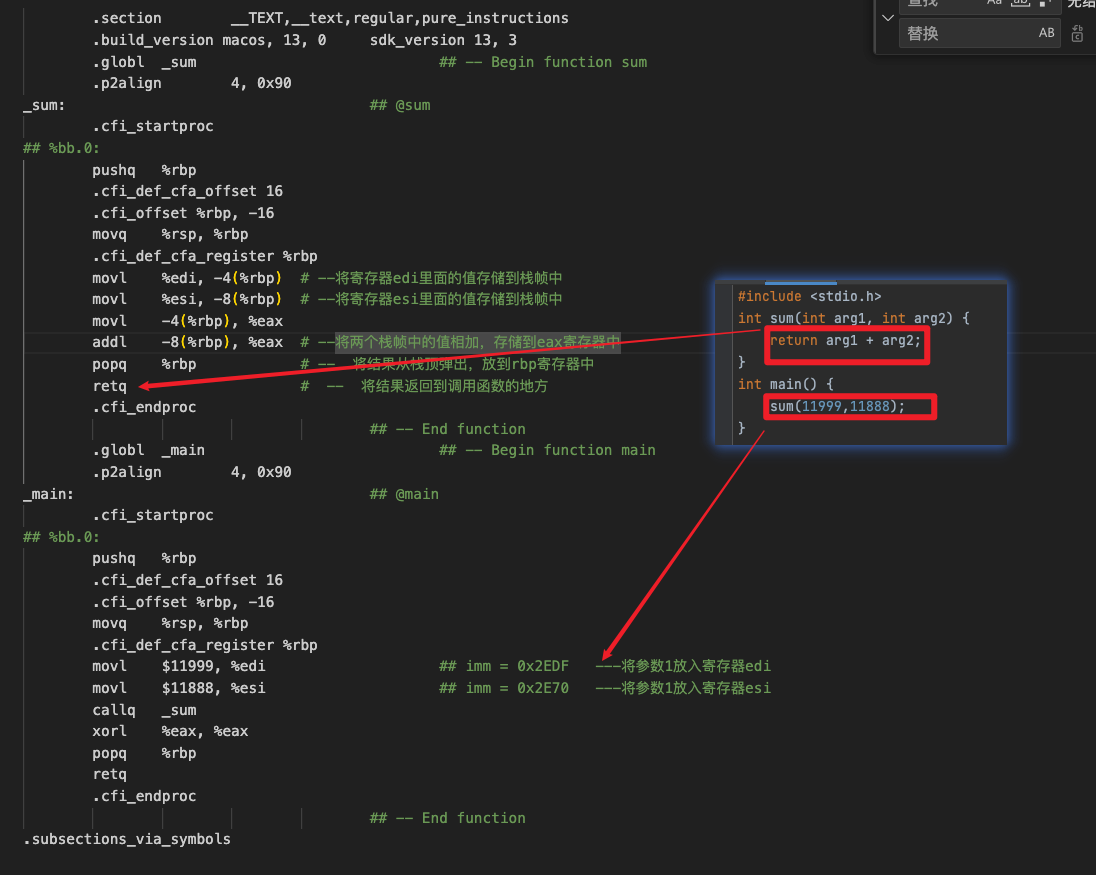Image resolution: width=1096 pixels, height=875 pixels.
Task: Click 'int main() {' in the C snippet
Action: tap(786, 384)
